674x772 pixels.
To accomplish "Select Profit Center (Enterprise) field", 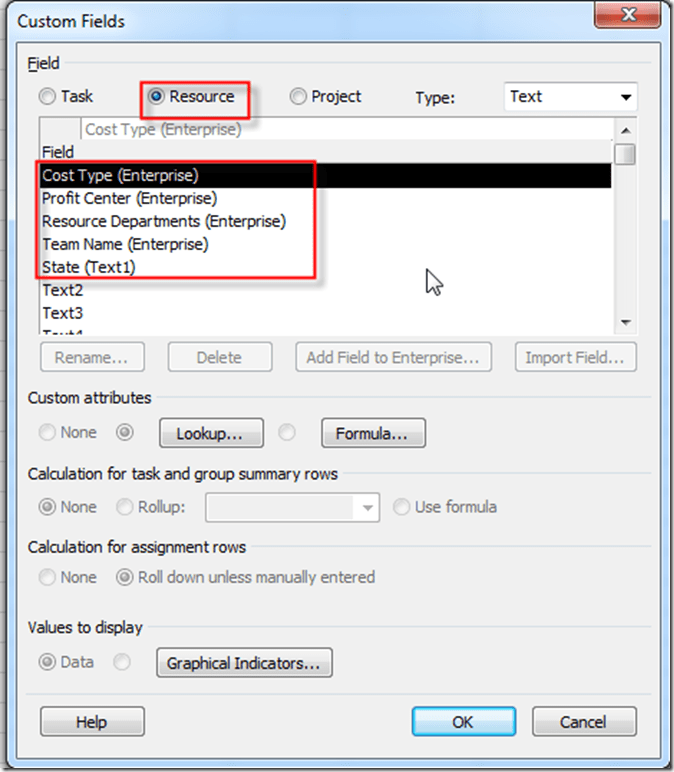I will pyautogui.click(x=129, y=198).
